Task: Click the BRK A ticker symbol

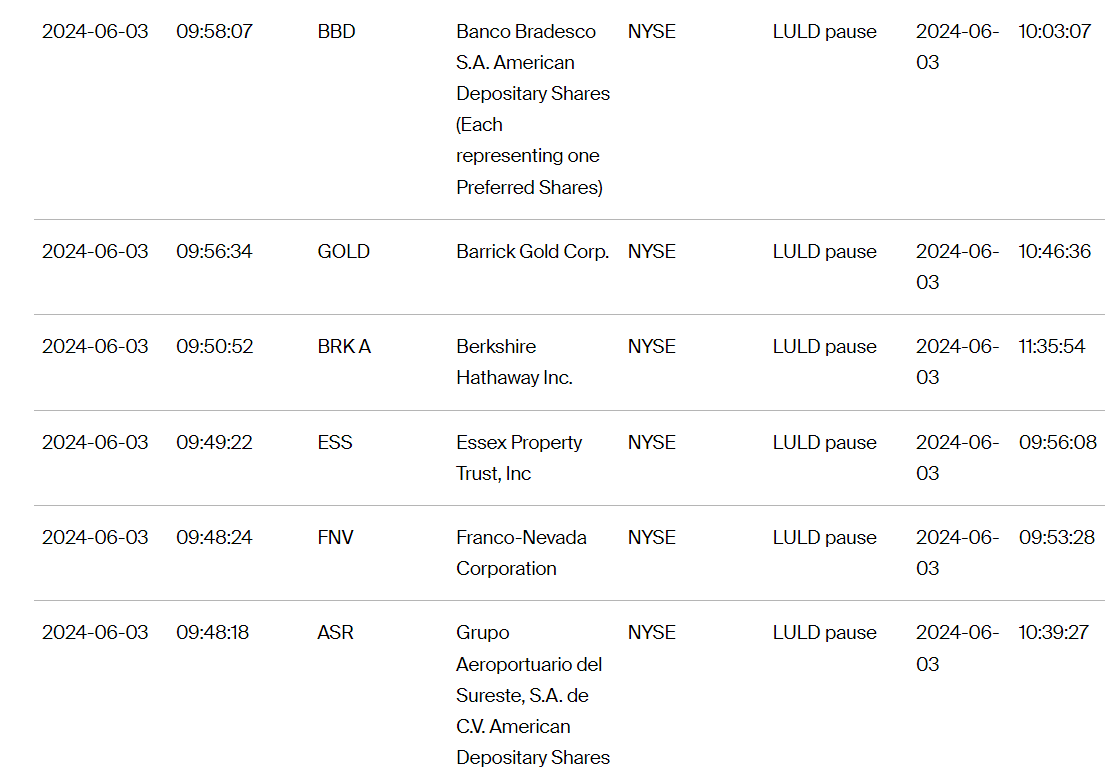Action: [x=344, y=346]
